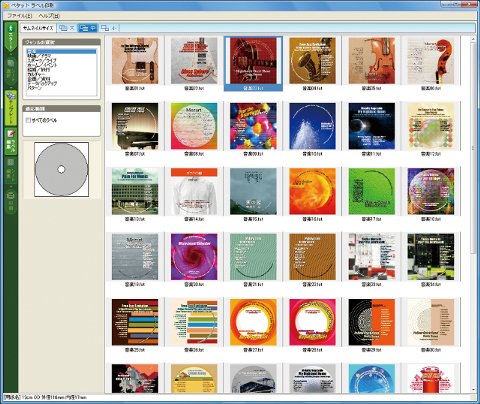Select the 音楽20 purple rose swirl template

(x=194, y=257)
